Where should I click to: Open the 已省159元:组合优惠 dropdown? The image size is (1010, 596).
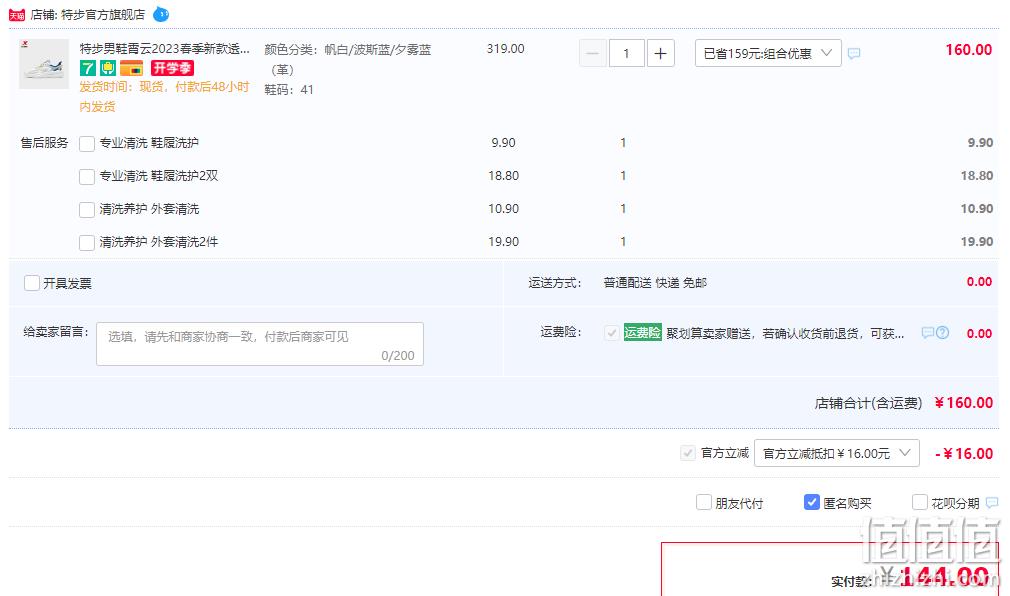(x=768, y=53)
